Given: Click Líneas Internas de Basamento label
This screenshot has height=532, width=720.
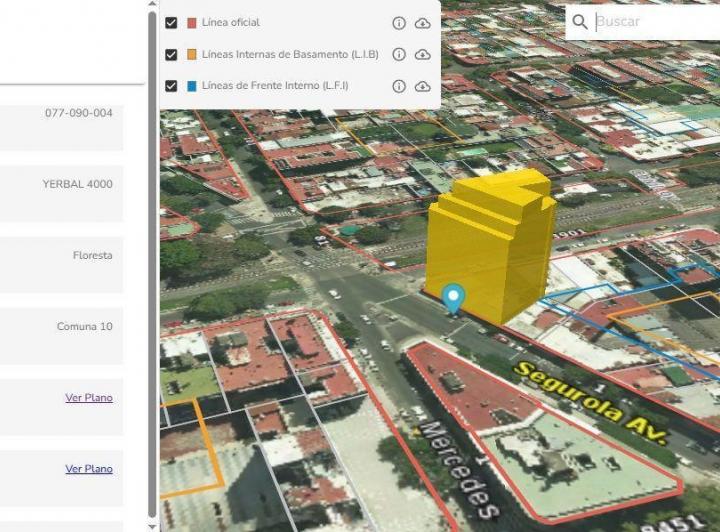Looking at the screenshot, I should (x=290, y=54).
